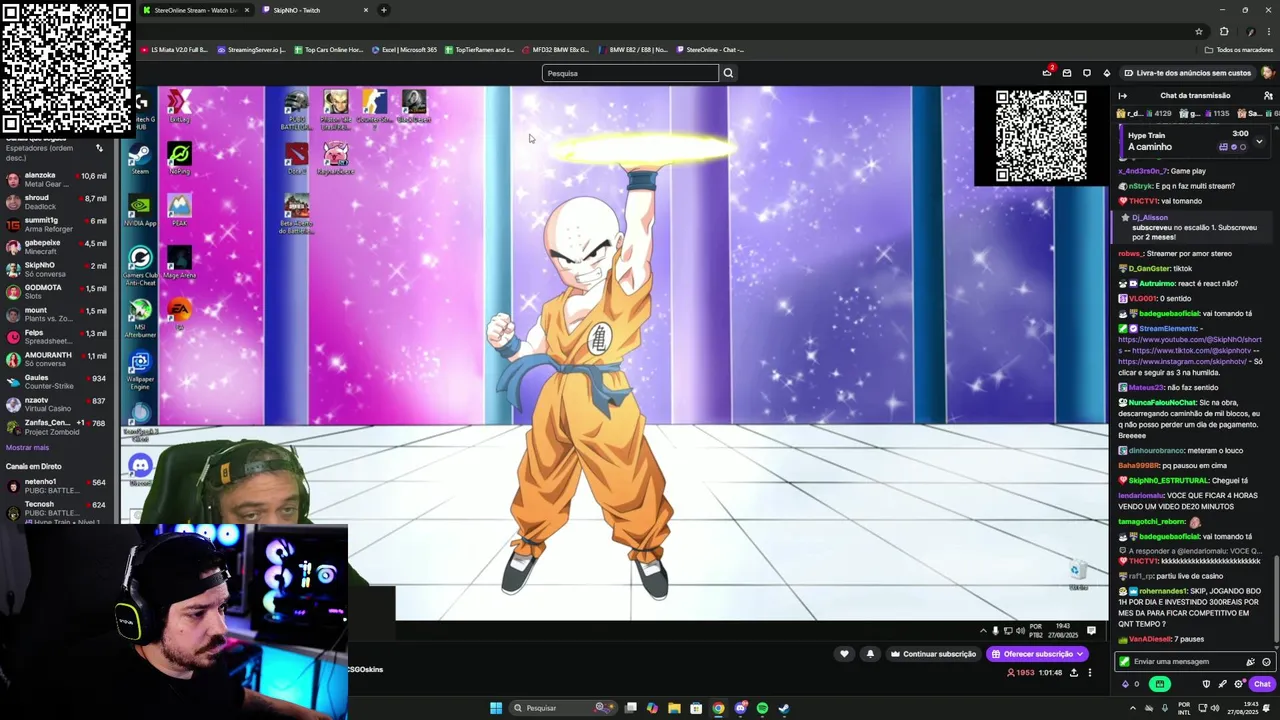Open the youtube.com/@SkipNhO/shorts chat link
The image size is (1280, 720).
click(1190, 339)
